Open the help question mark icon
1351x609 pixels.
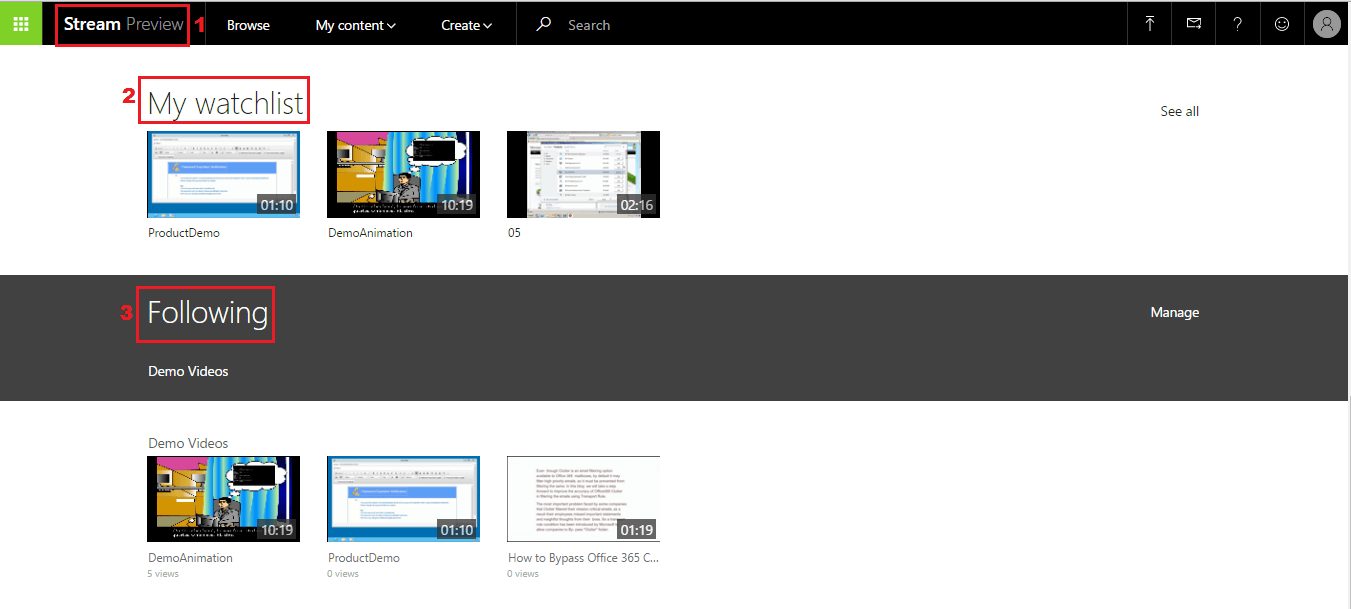coord(1238,25)
